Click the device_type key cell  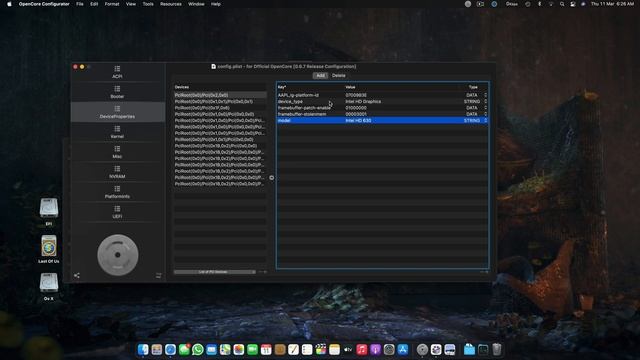[x=290, y=101]
